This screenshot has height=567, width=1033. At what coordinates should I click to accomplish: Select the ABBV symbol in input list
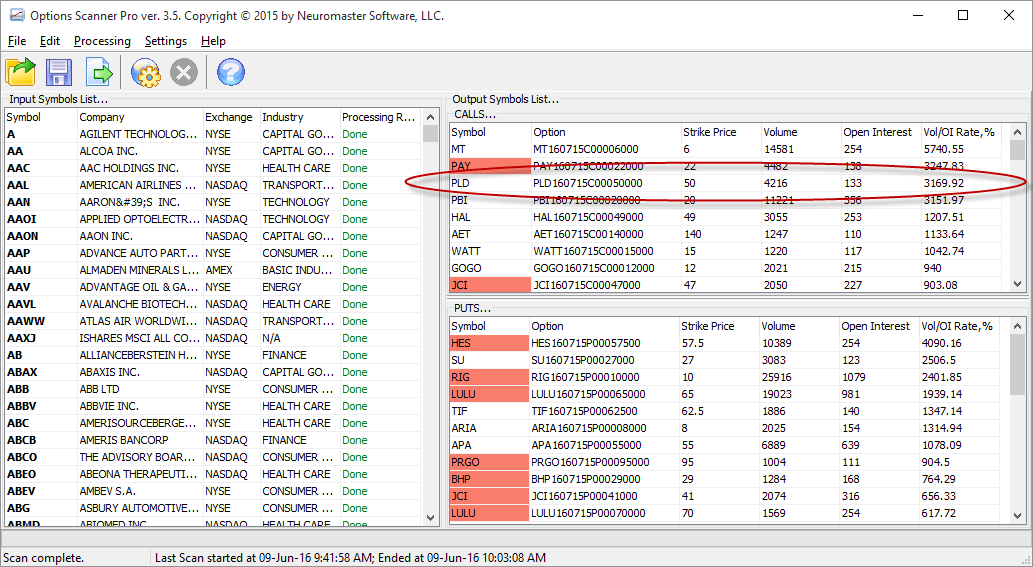click(21, 406)
